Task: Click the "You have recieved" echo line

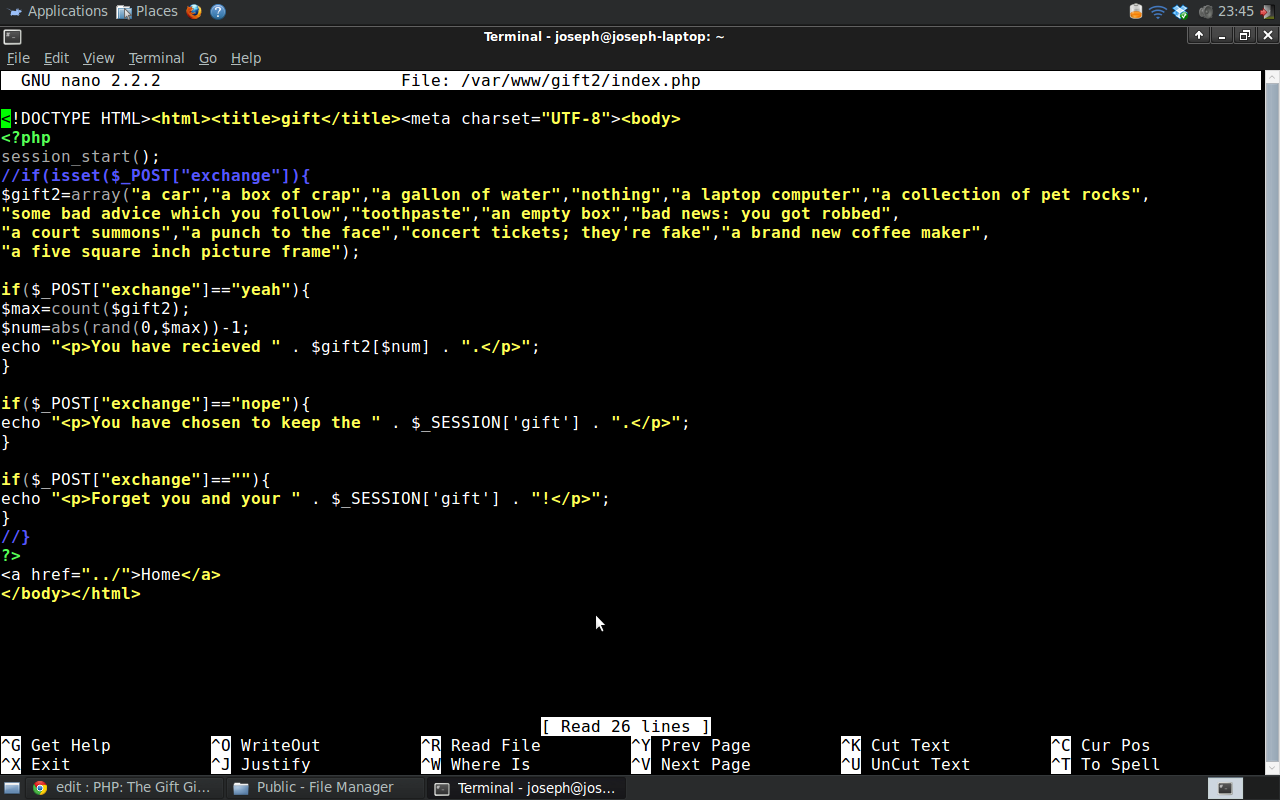Action: coord(271,347)
